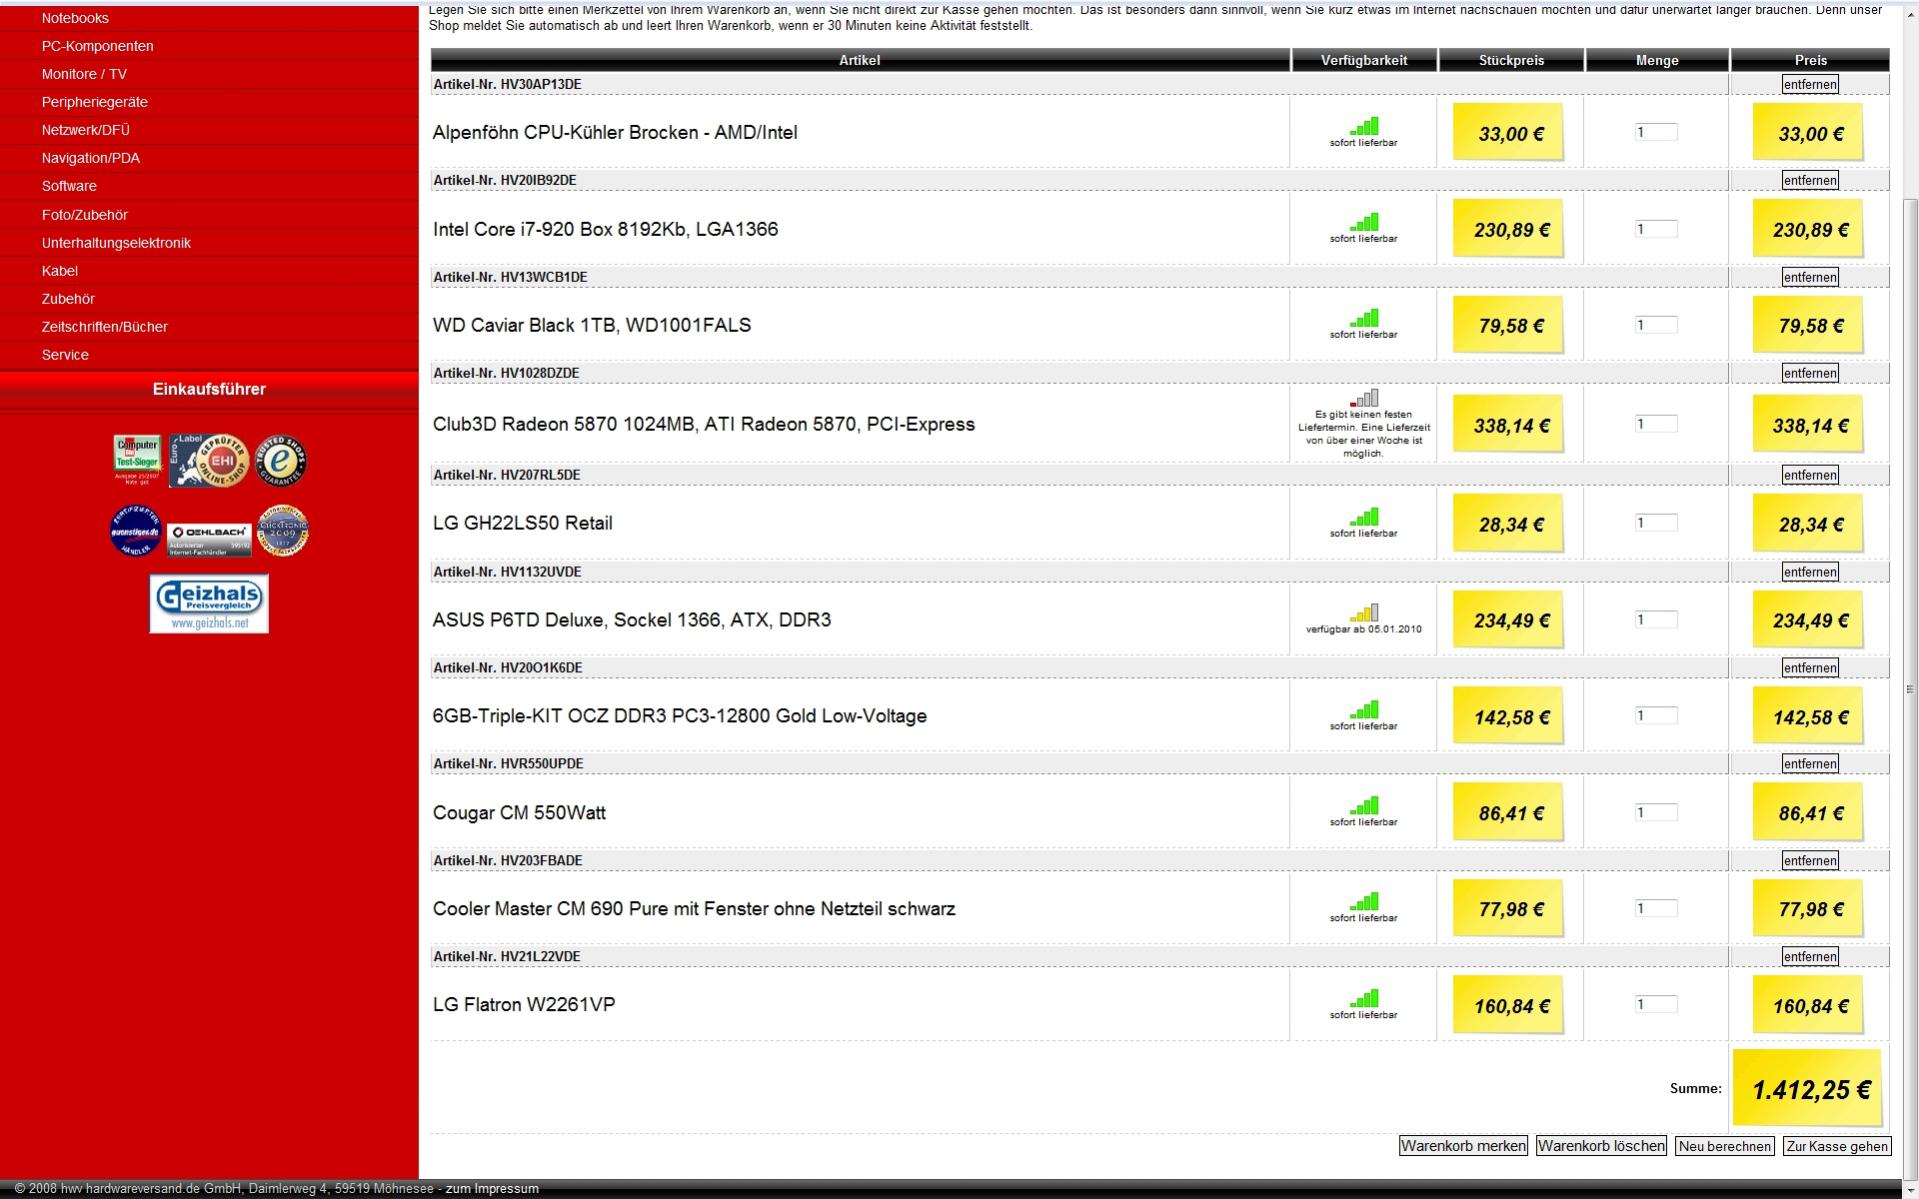Open the PC-Komponenten category
1919x1199 pixels.
97,46
